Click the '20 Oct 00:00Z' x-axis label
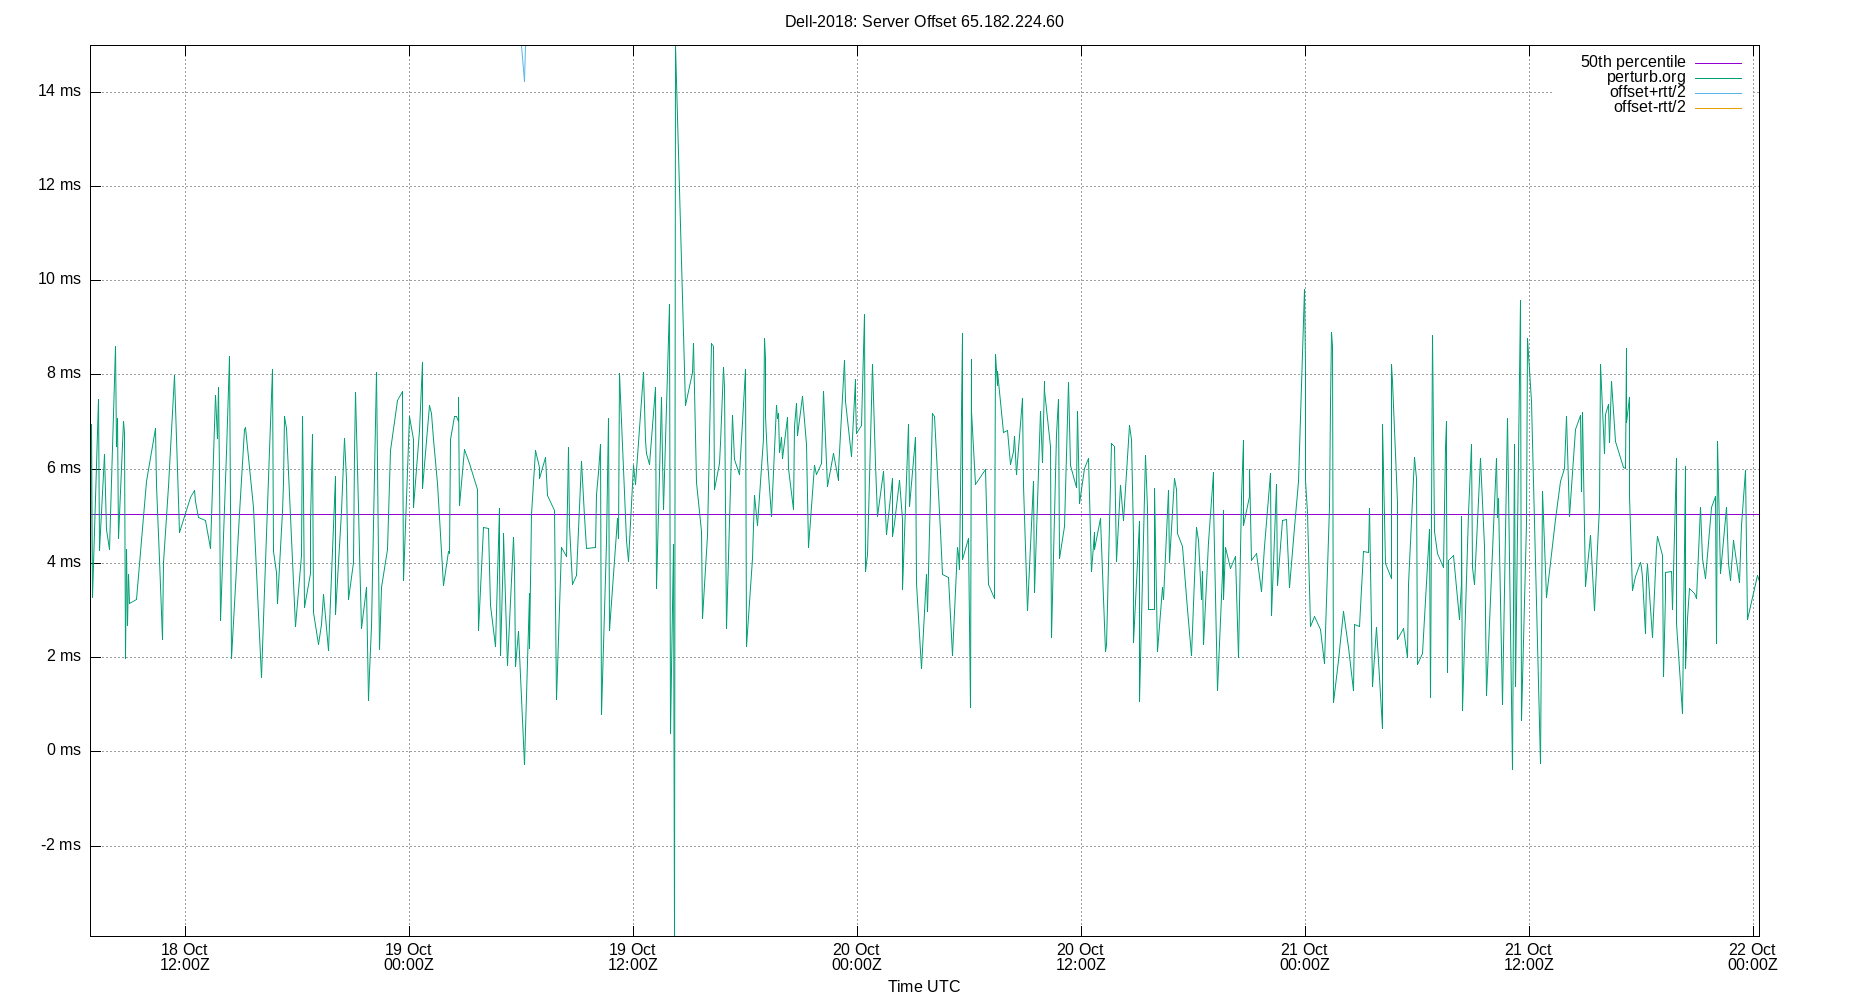 [857, 957]
